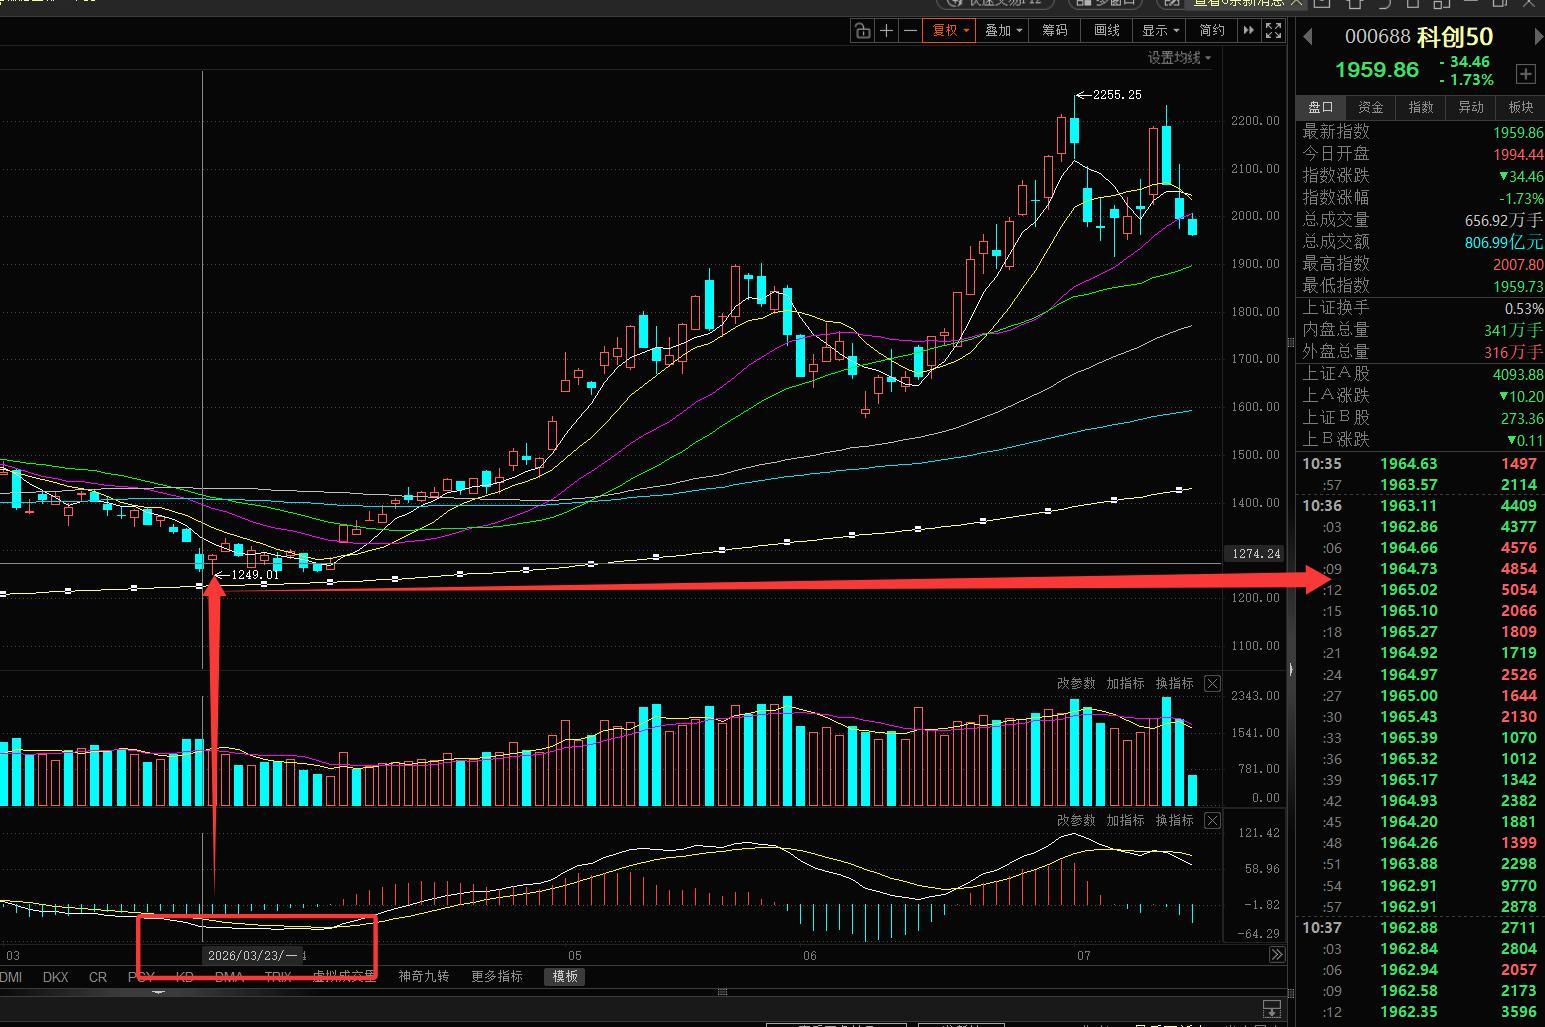Select the 神奇九转 indicator
Viewport: 1545px width, 1027px height.
424,977
